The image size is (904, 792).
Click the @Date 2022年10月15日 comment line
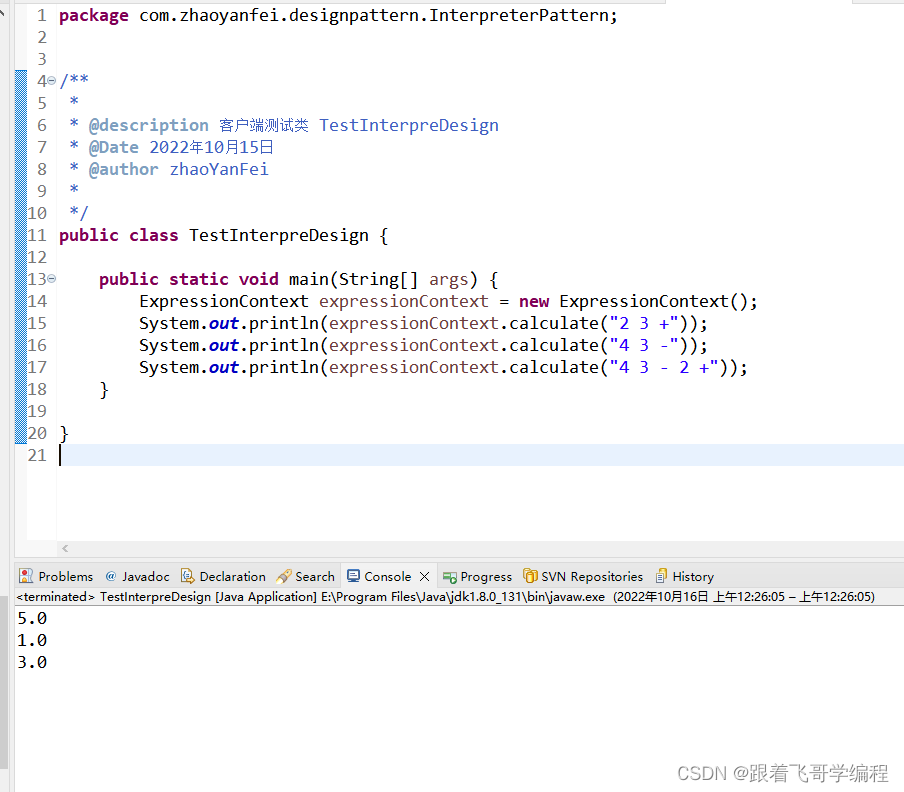[180, 148]
